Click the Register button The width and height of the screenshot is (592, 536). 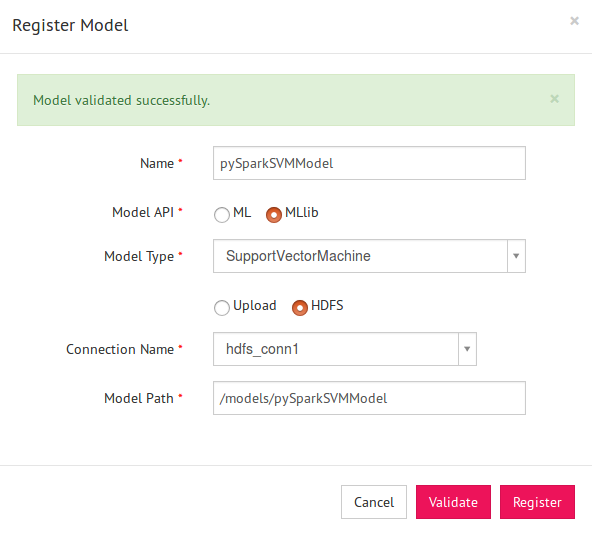[x=537, y=502]
